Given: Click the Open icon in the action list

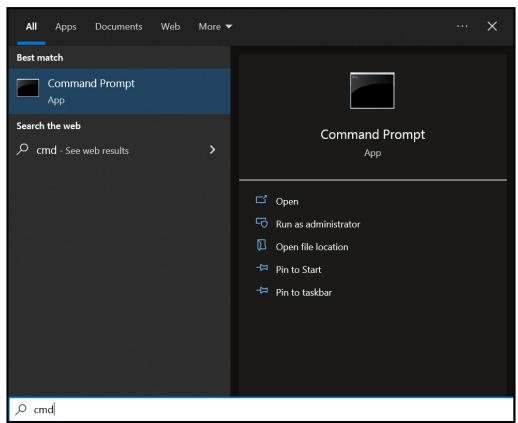Looking at the screenshot, I should click(261, 200).
